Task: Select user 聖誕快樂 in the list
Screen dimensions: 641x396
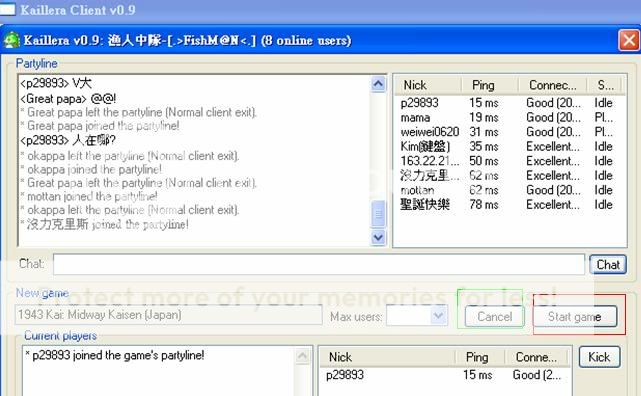Action: click(425, 204)
